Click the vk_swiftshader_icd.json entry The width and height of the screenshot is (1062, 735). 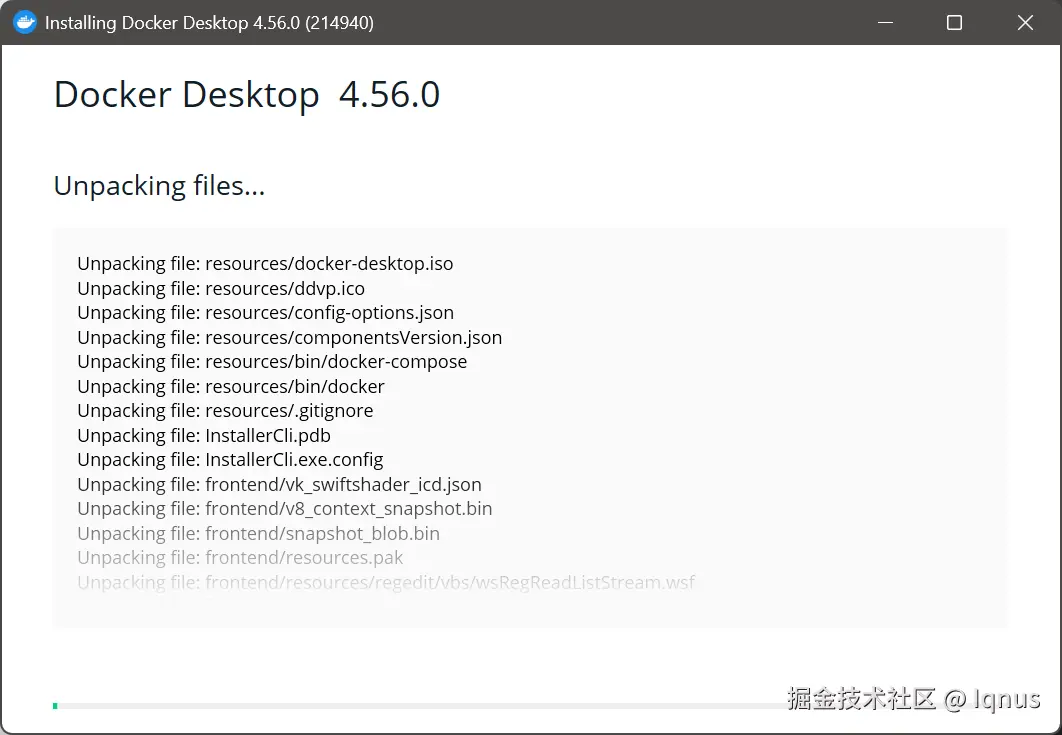tap(279, 484)
